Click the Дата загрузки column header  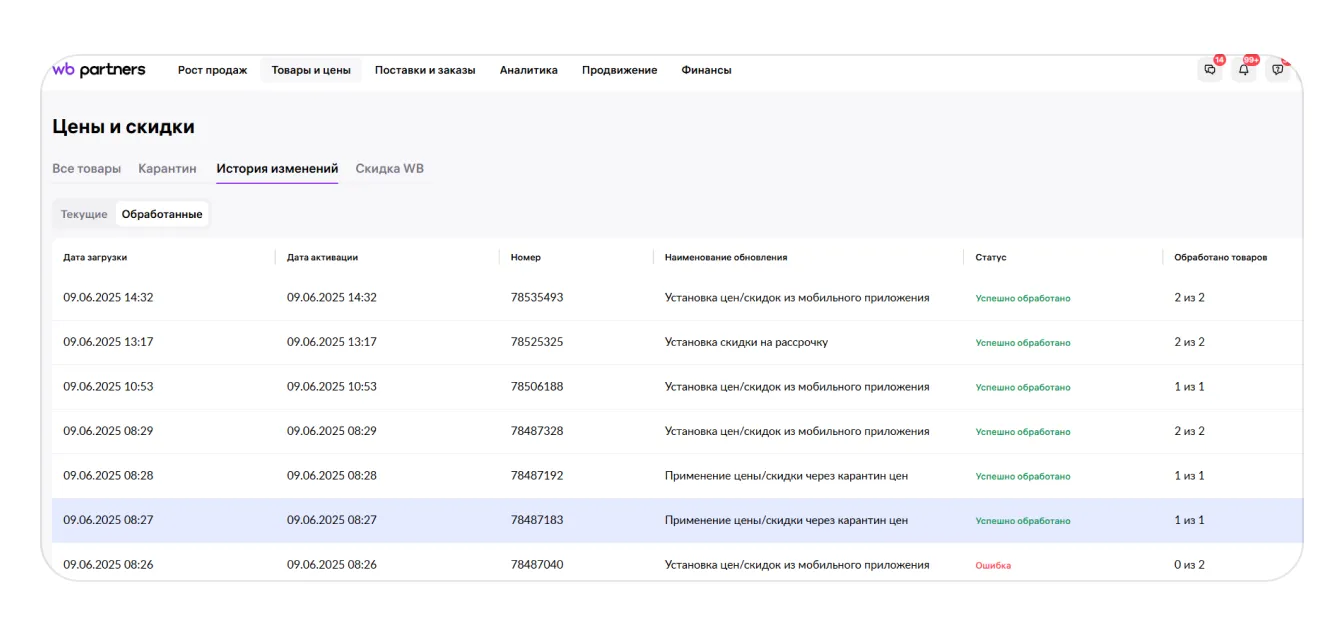coord(95,257)
